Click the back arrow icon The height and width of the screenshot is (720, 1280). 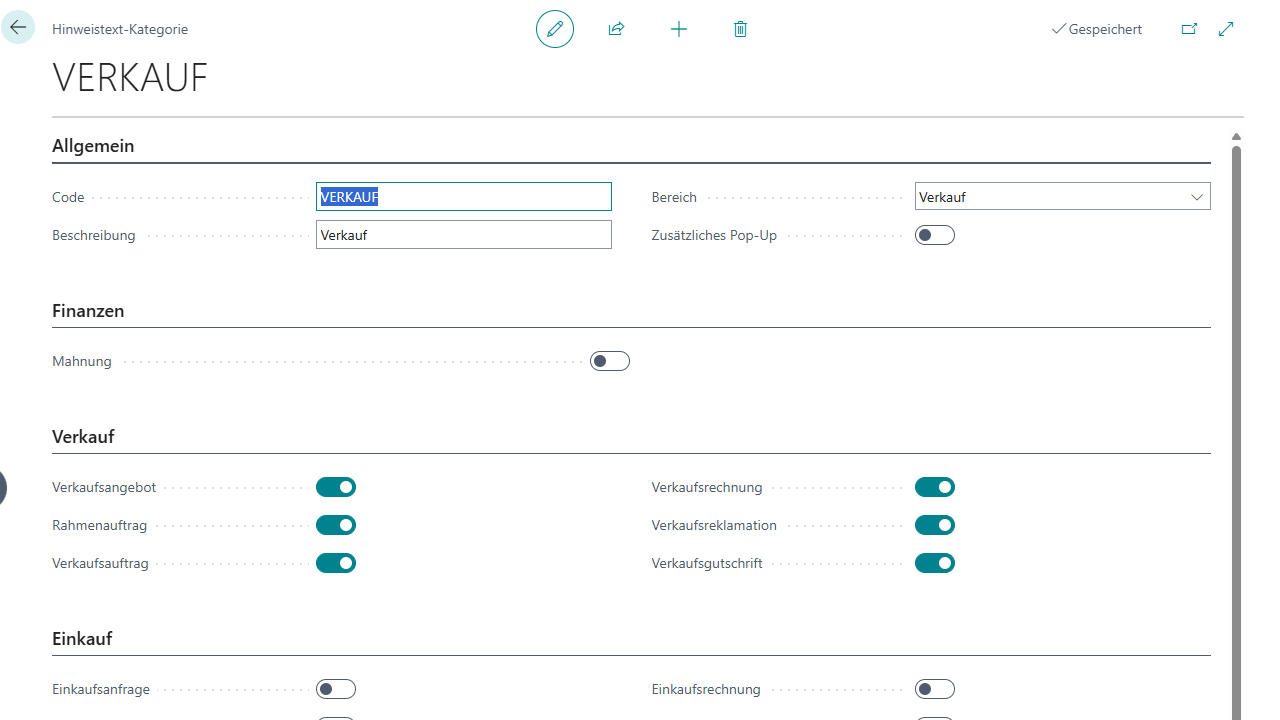tap(18, 28)
